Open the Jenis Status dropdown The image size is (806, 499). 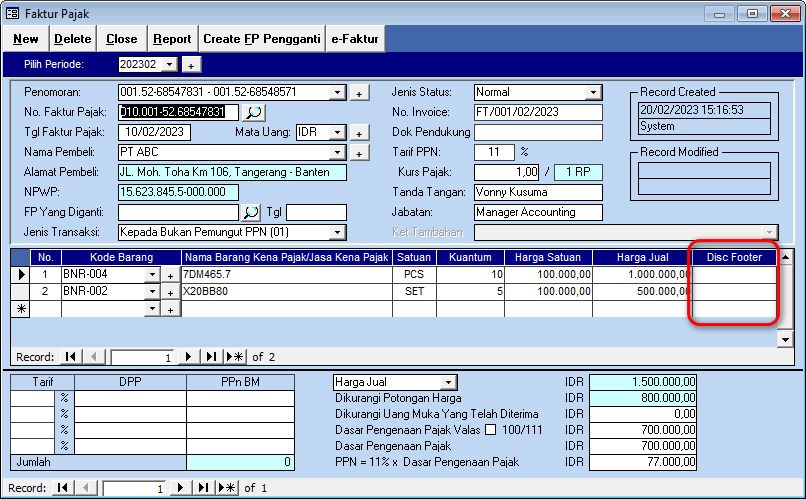click(x=594, y=92)
